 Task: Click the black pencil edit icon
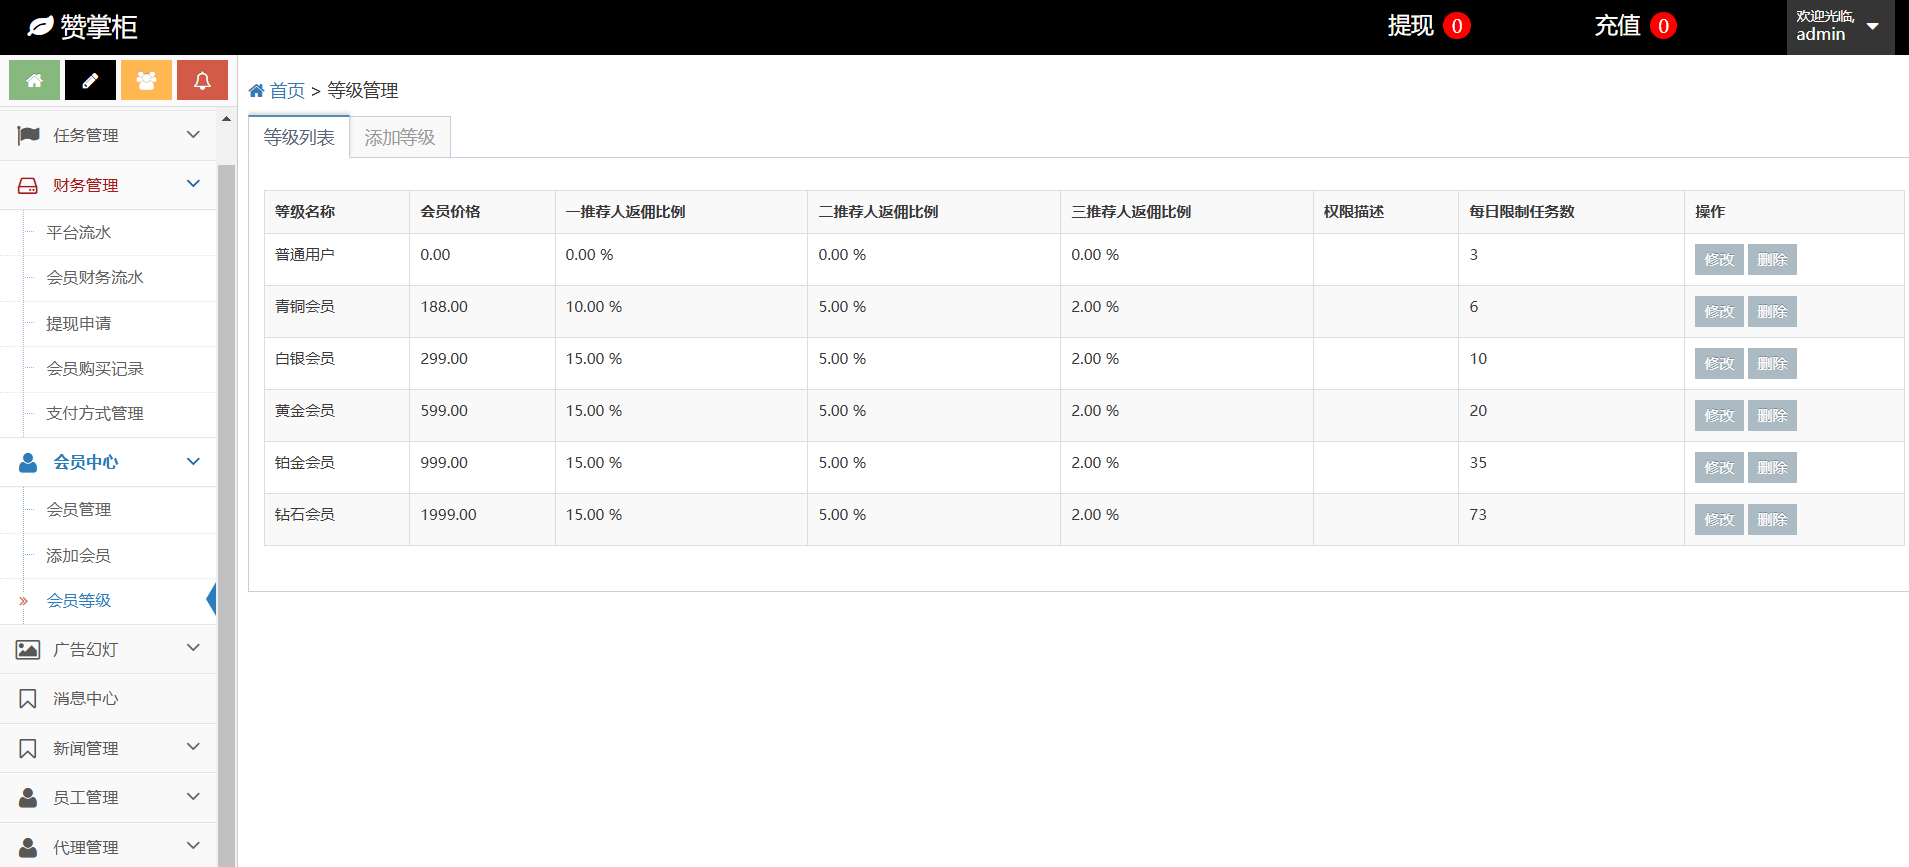point(90,81)
